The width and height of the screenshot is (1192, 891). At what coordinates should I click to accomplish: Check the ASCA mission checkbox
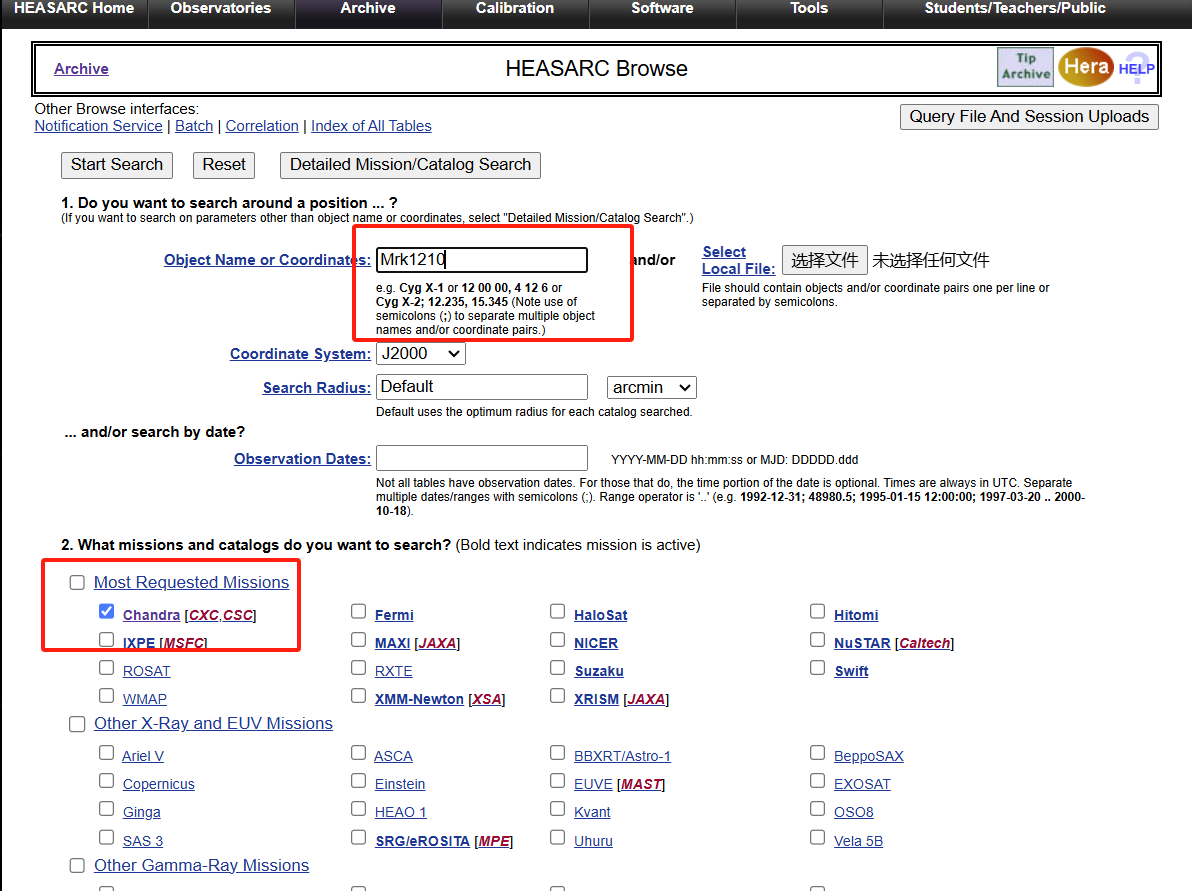(x=358, y=753)
